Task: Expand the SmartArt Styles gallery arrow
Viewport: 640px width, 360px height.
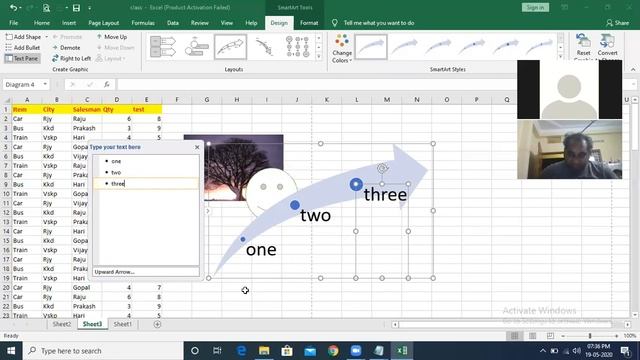Action: tap(560, 56)
